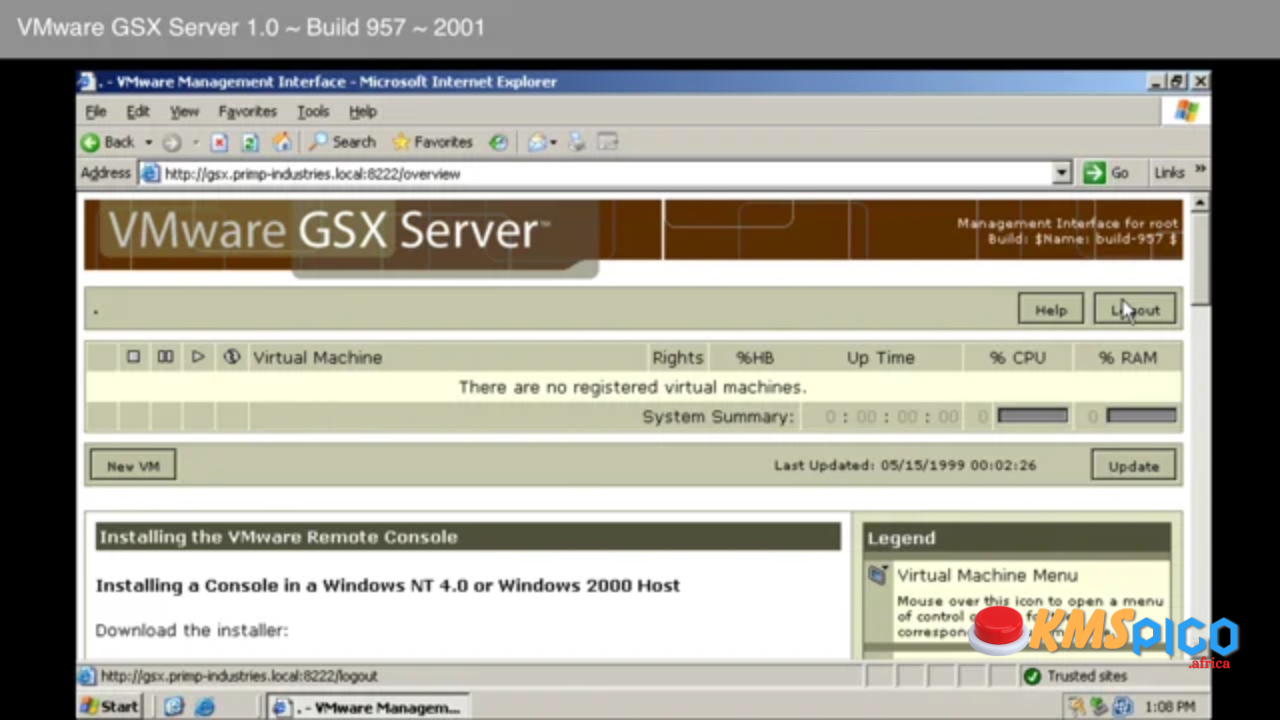
Task: Click the Logout button
Action: point(1135,310)
